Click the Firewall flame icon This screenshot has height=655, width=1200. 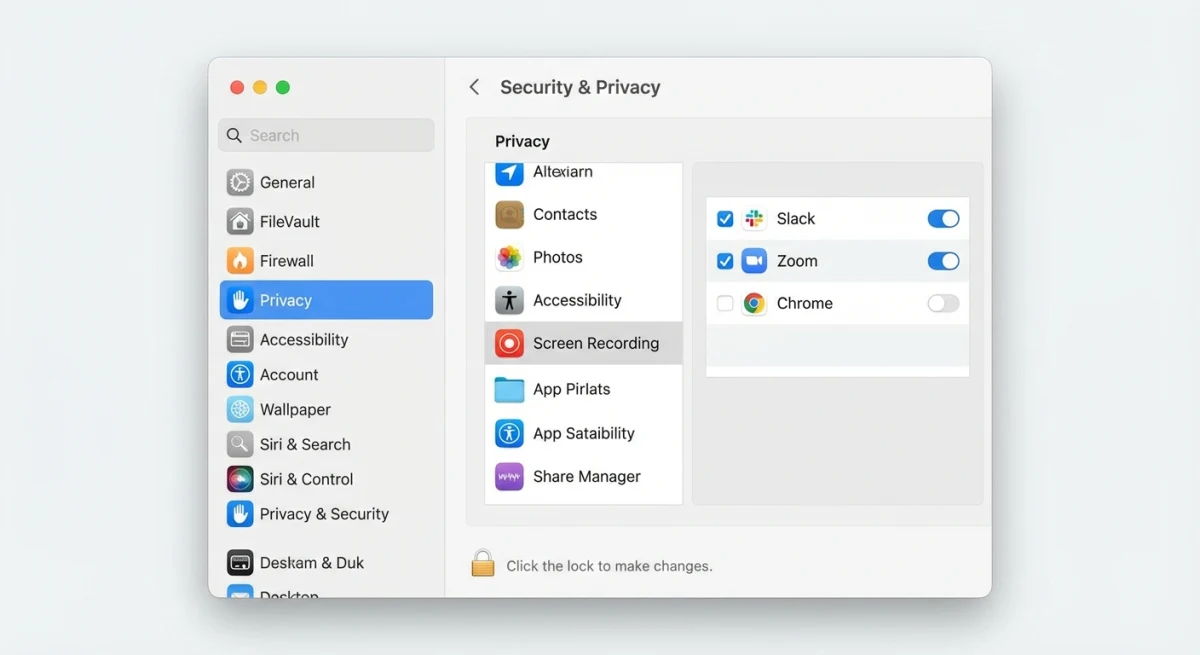240,261
